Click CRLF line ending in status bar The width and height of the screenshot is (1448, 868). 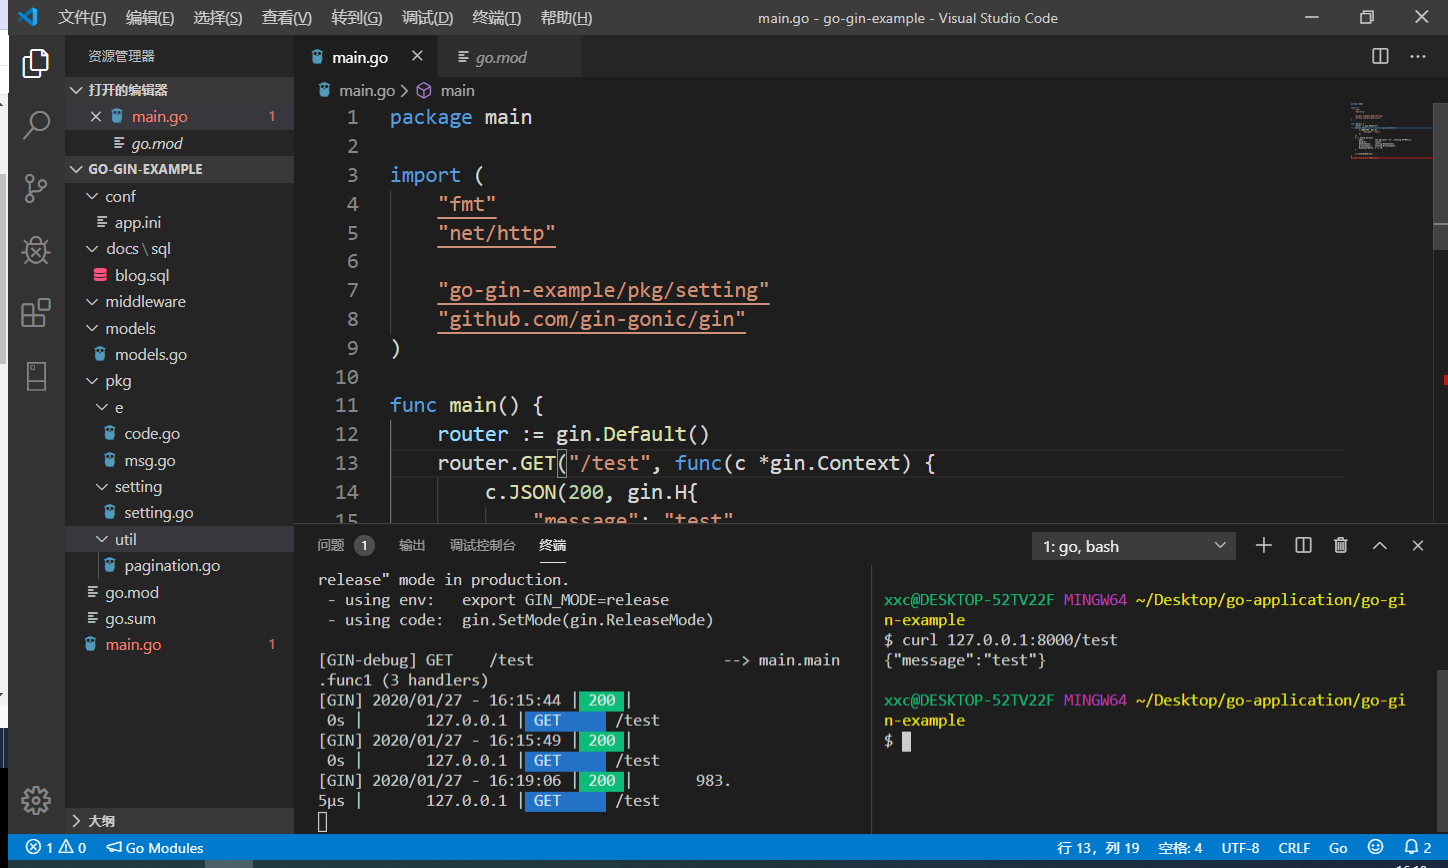[x=1294, y=848]
